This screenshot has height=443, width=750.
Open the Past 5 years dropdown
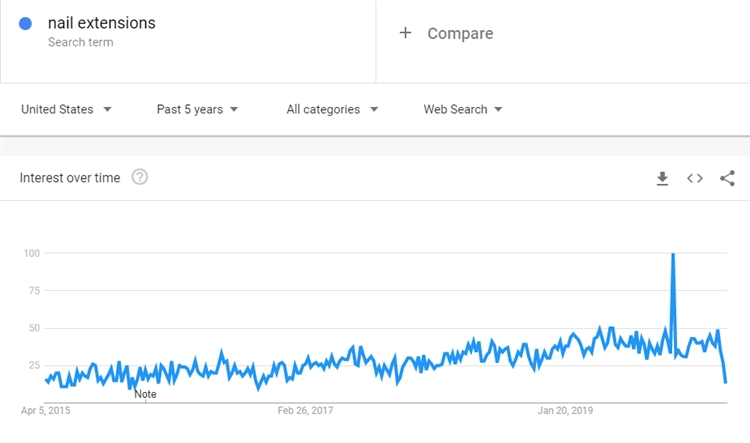click(197, 109)
